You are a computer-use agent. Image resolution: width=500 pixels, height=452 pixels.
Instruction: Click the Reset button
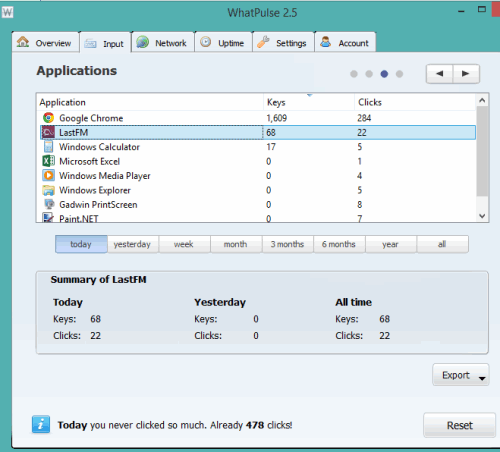pyautogui.click(x=459, y=425)
